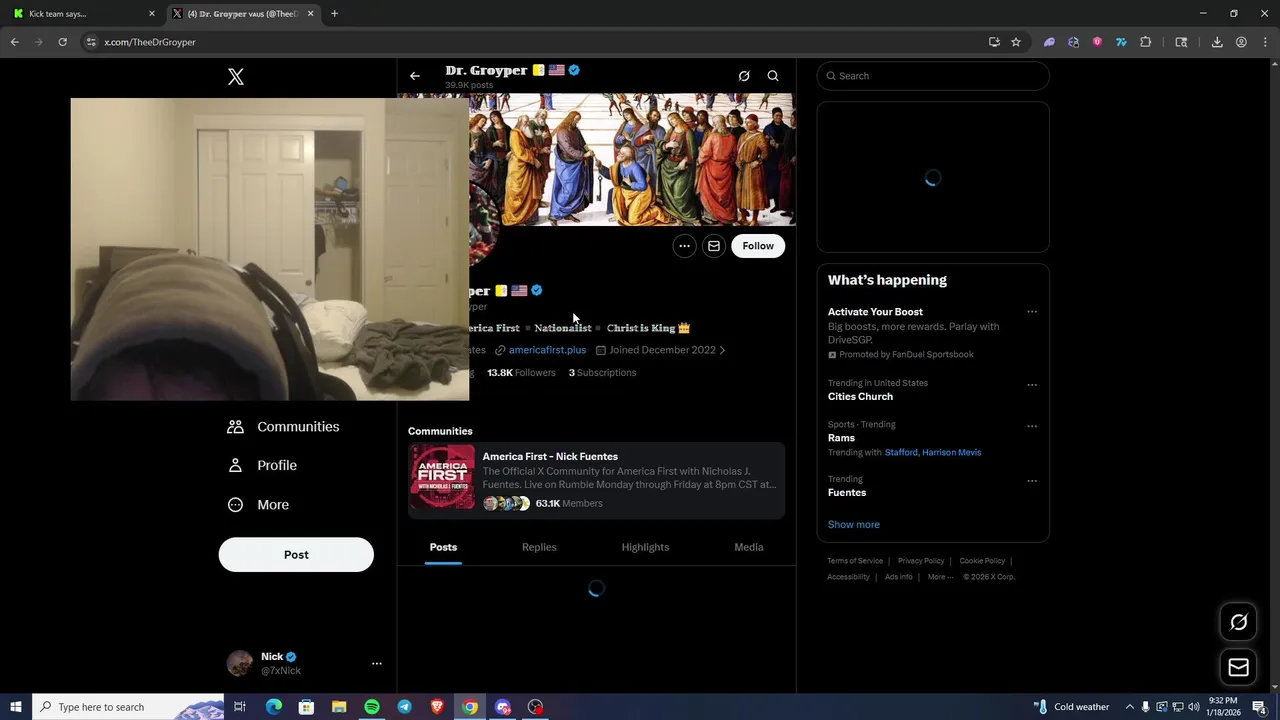Click Show more under What's happening
Screen dimensions: 1280x720
click(x=854, y=525)
